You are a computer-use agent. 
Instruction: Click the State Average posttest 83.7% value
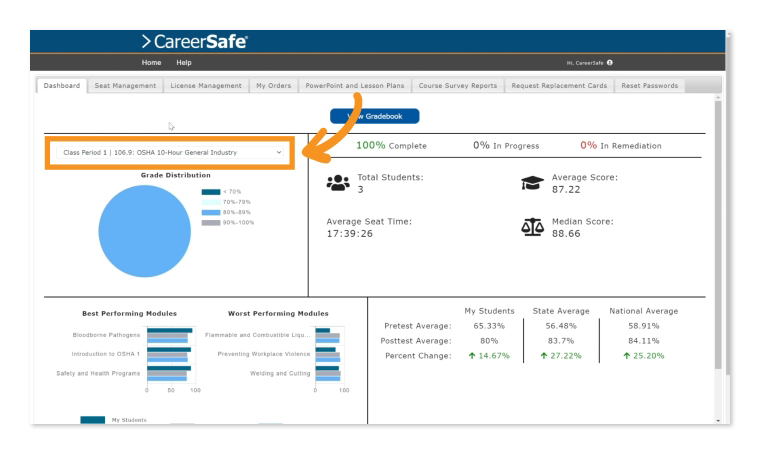click(x=561, y=341)
